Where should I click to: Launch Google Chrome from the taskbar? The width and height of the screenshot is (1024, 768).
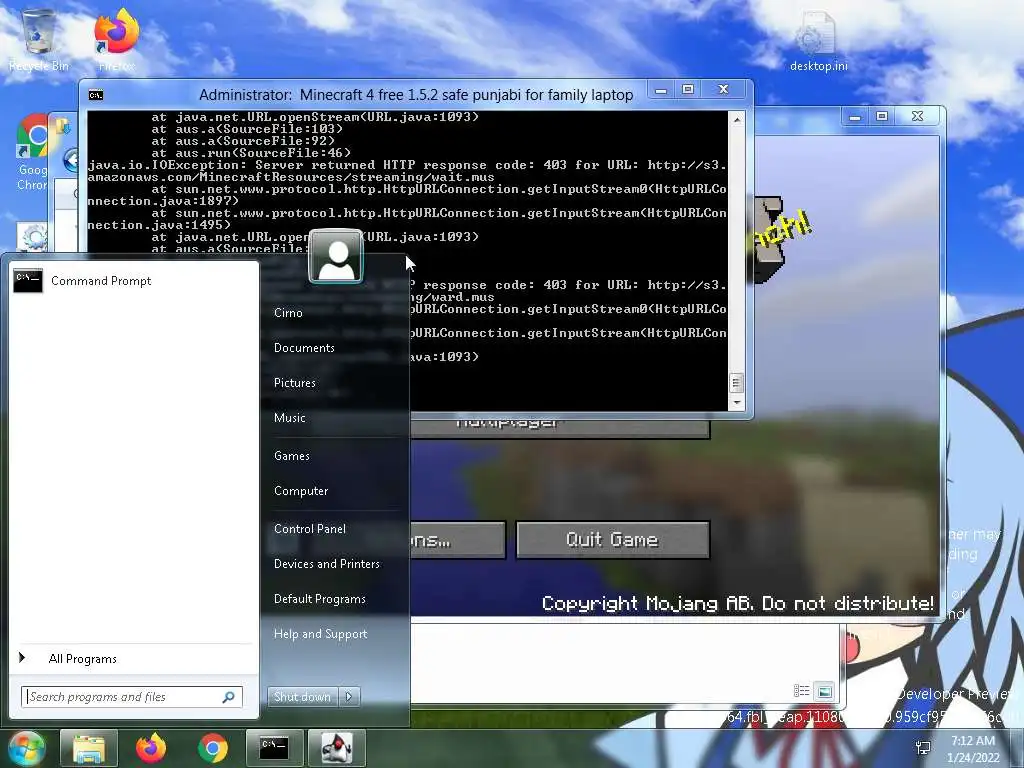click(x=213, y=748)
